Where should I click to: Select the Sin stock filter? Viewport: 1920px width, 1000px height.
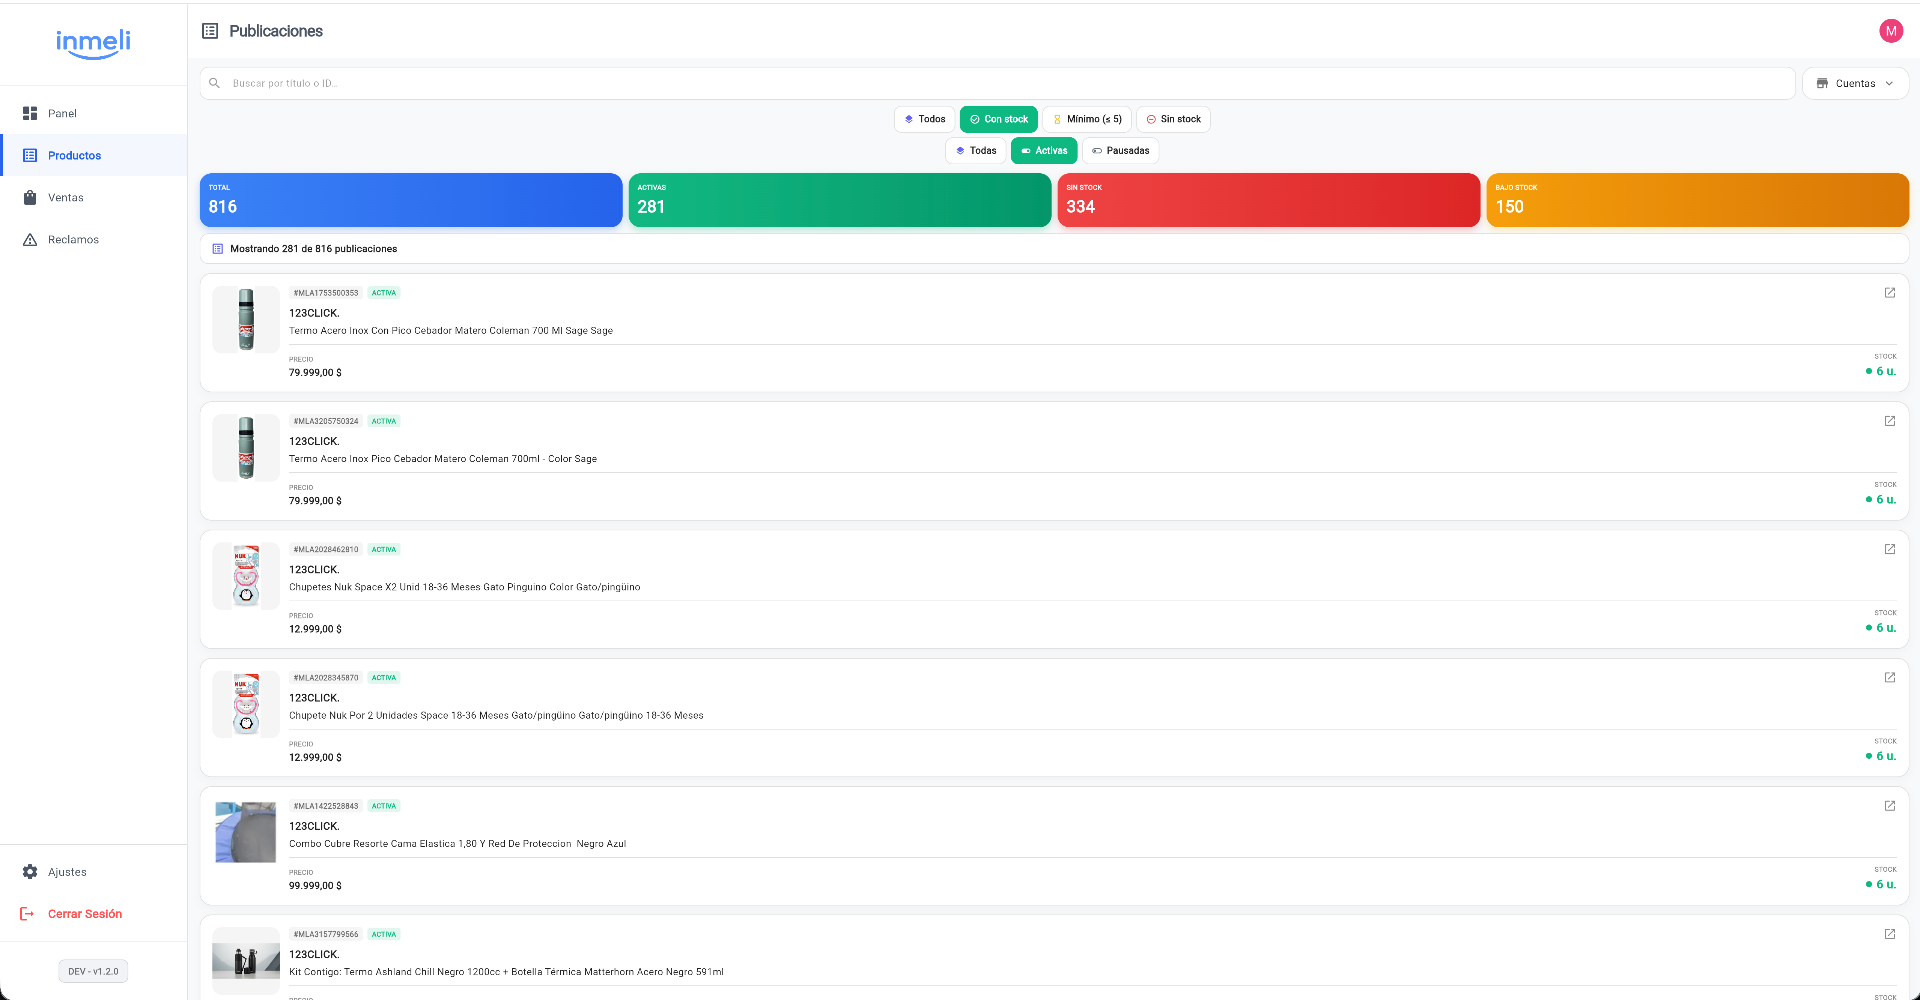[1174, 119]
